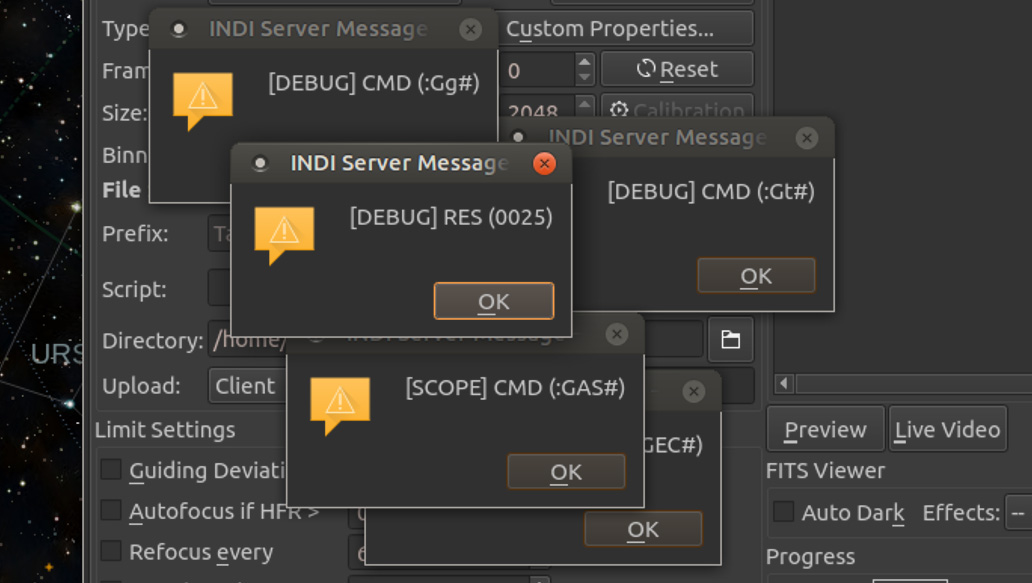Close the CMD (:GAS#) message dialog

pos(617,334)
